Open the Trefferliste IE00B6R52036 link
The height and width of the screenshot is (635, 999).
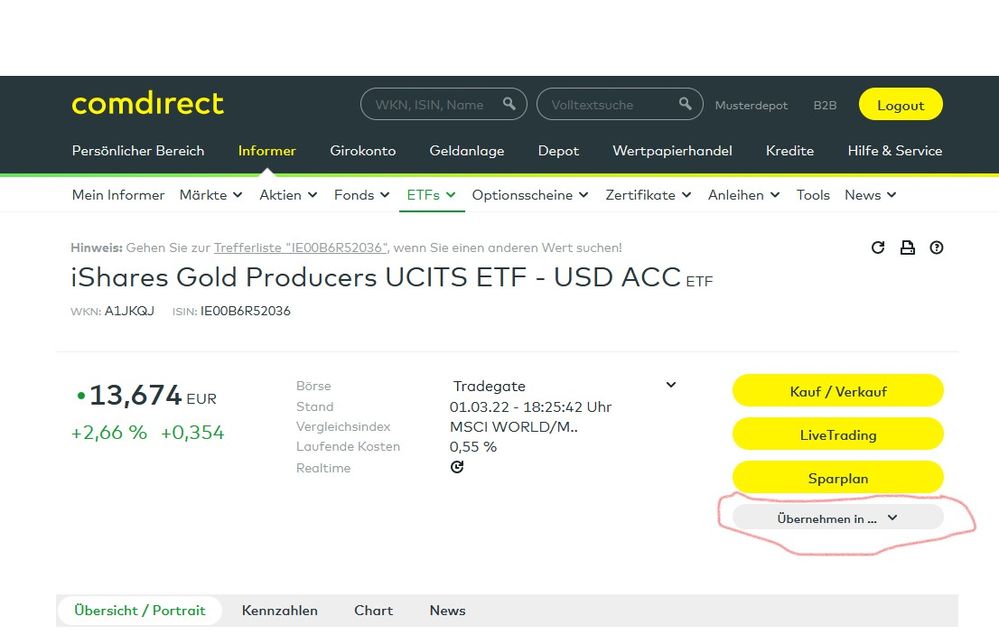click(x=300, y=247)
